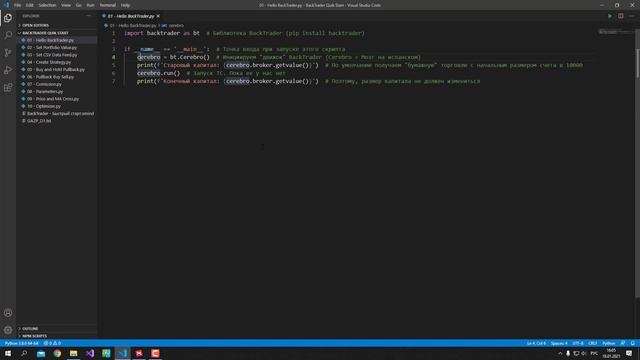This screenshot has height=360, width=640.
Task: Open the Manage gear icon
Action: (8, 330)
